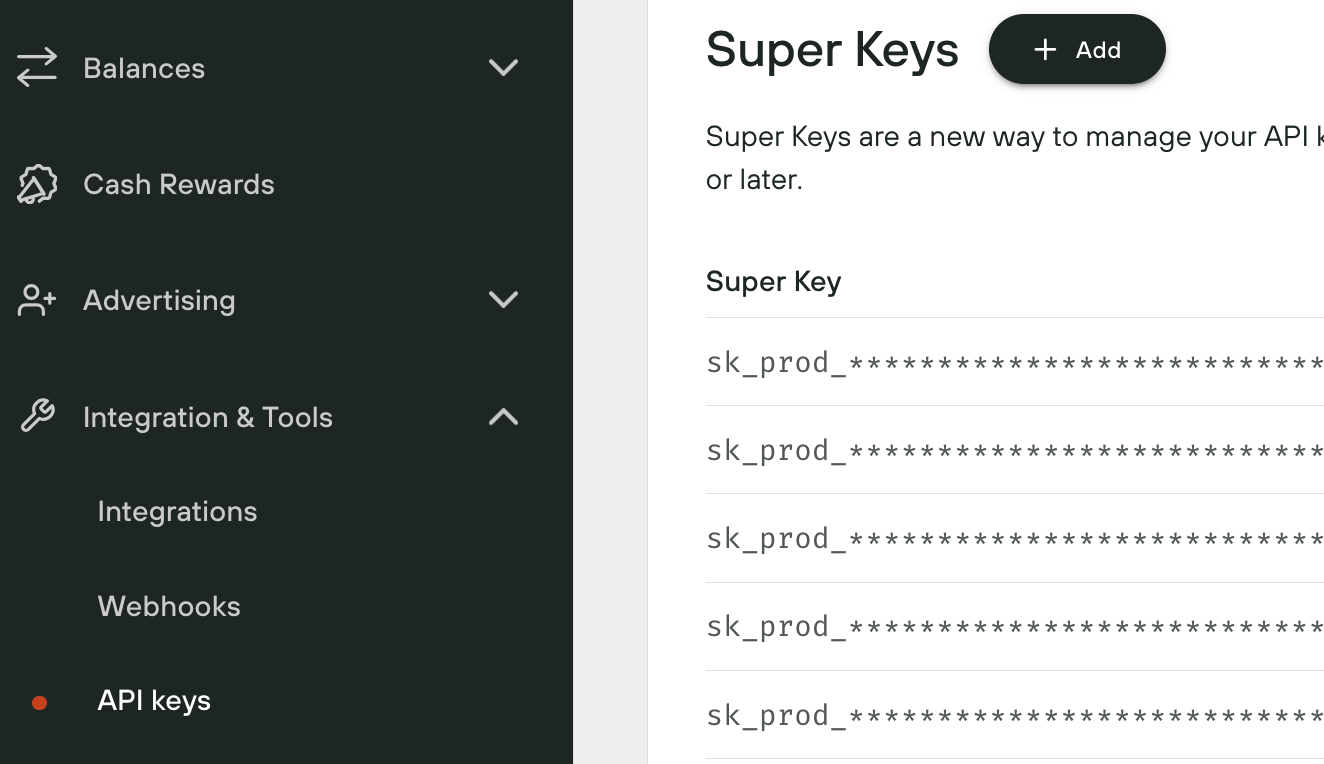
Task: Collapse the Integration & Tools chevron
Action: (x=503, y=416)
